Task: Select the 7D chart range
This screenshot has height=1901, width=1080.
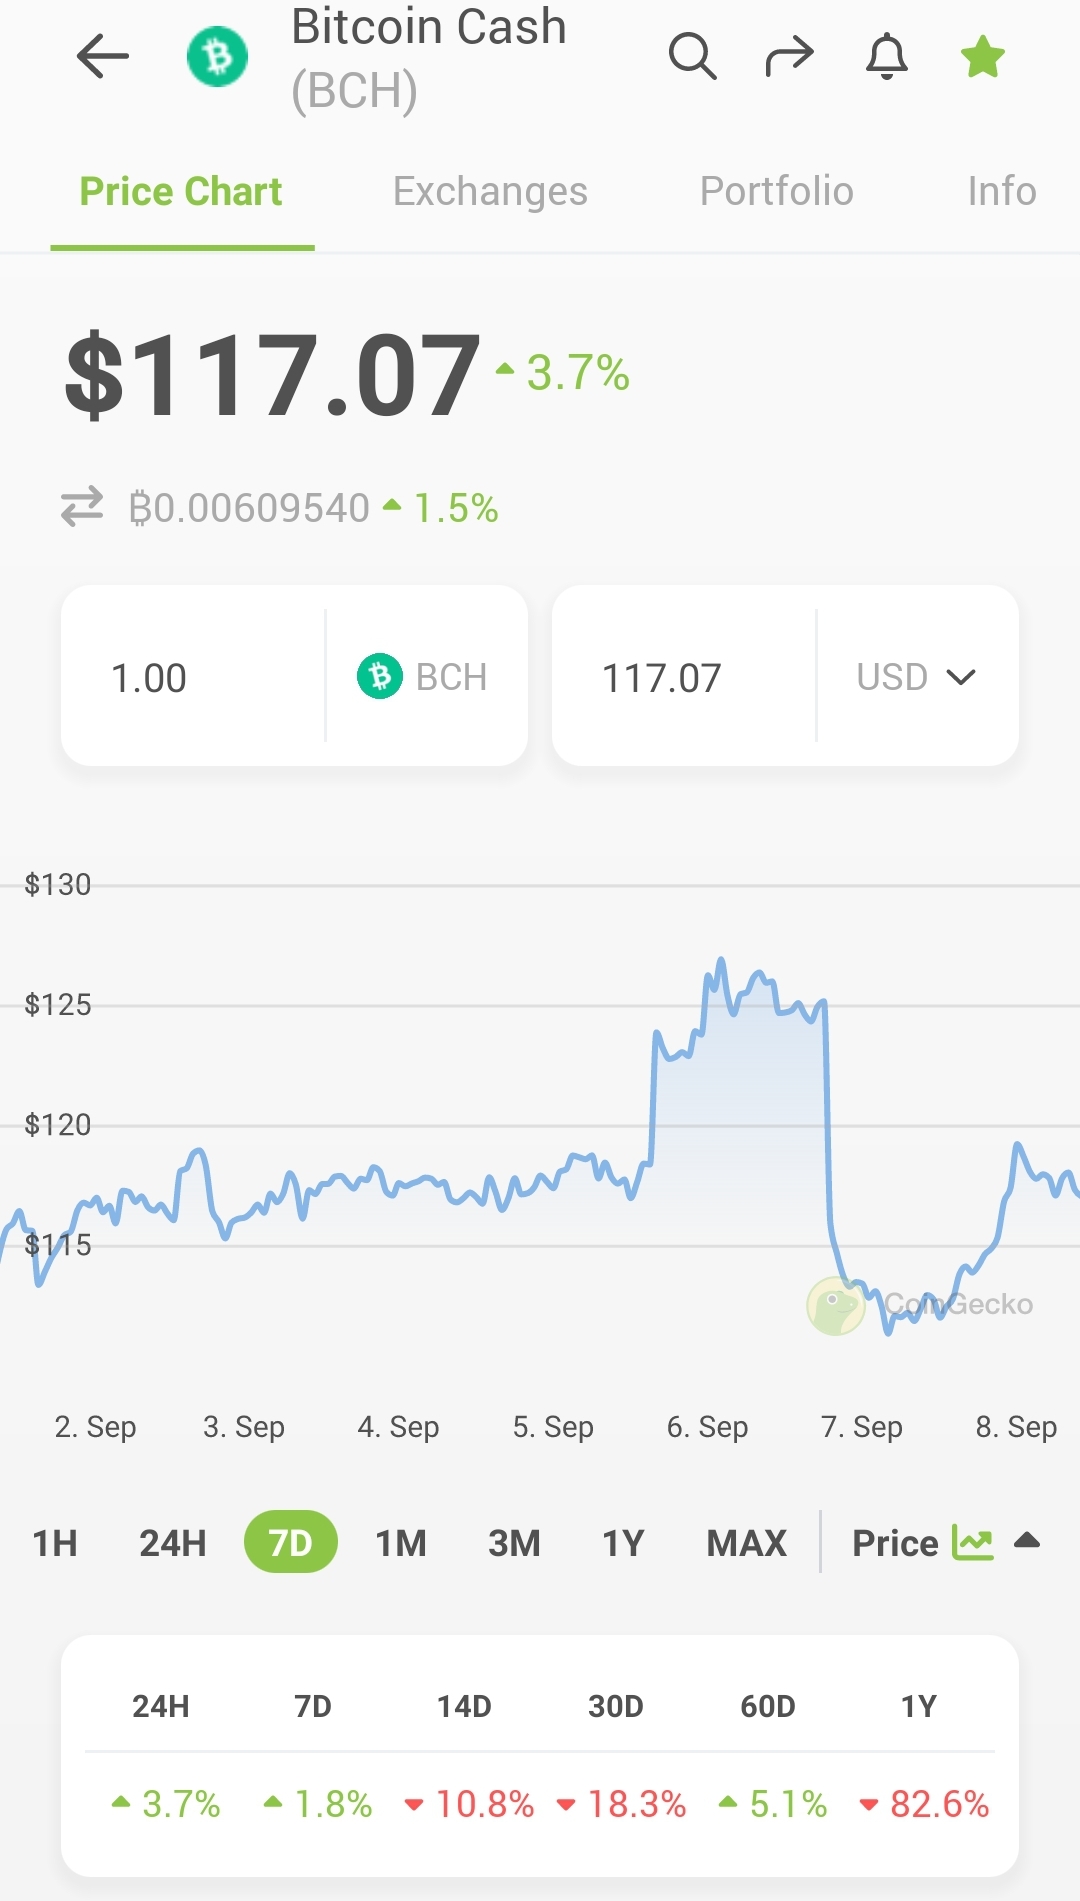Action: [x=290, y=1542]
